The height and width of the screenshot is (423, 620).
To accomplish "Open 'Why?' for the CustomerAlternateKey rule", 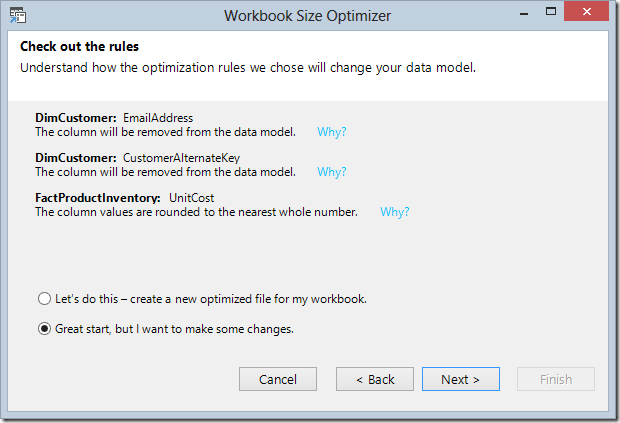I will [x=332, y=172].
